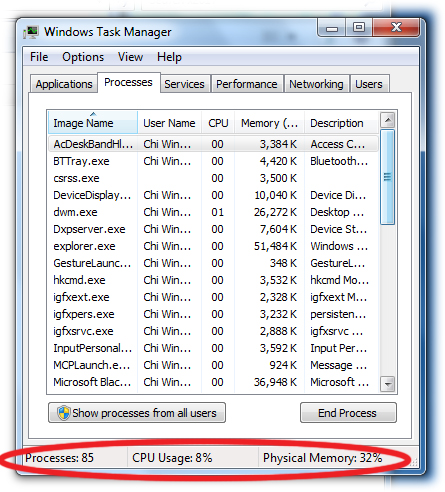Click the scrollbar down arrow in process list

[388, 384]
